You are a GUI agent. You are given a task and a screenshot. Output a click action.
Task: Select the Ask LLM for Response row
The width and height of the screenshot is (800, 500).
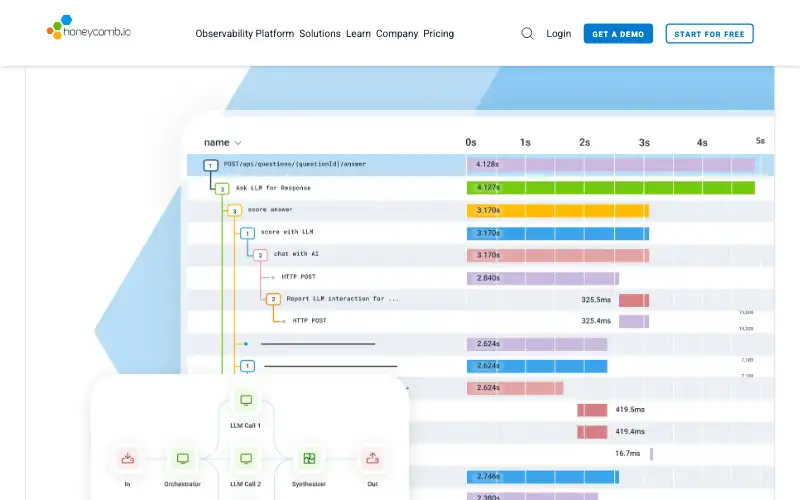click(x=480, y=188)
